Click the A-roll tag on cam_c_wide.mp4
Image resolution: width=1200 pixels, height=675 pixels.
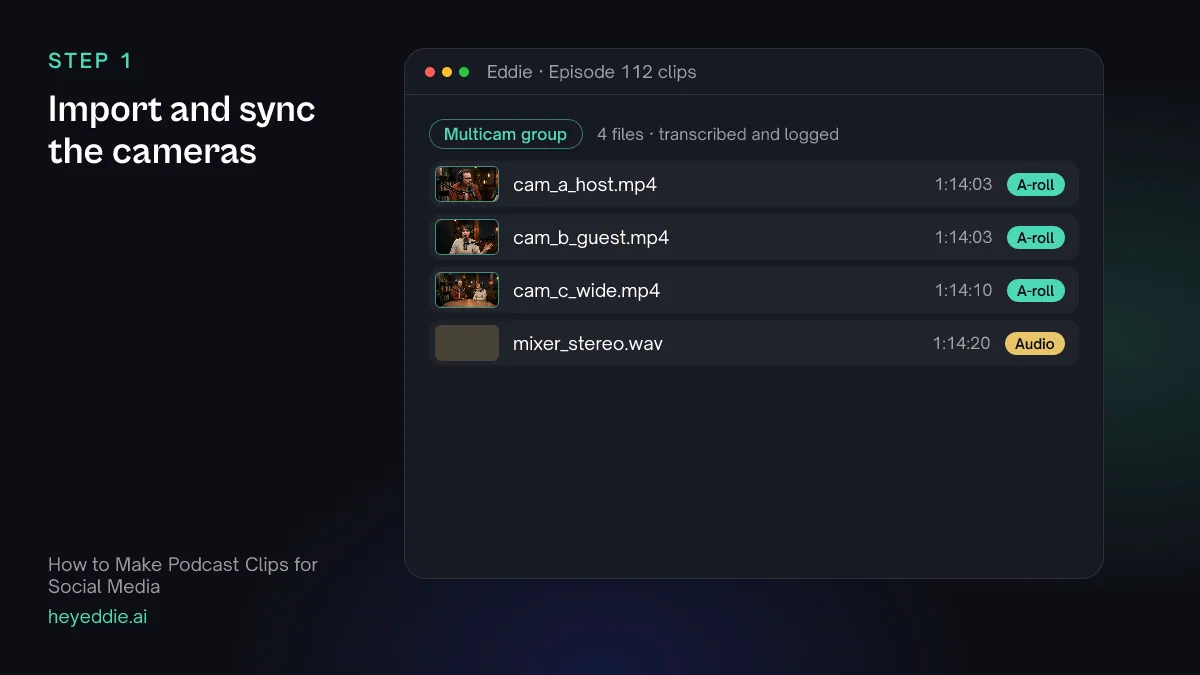(1035, 290)
